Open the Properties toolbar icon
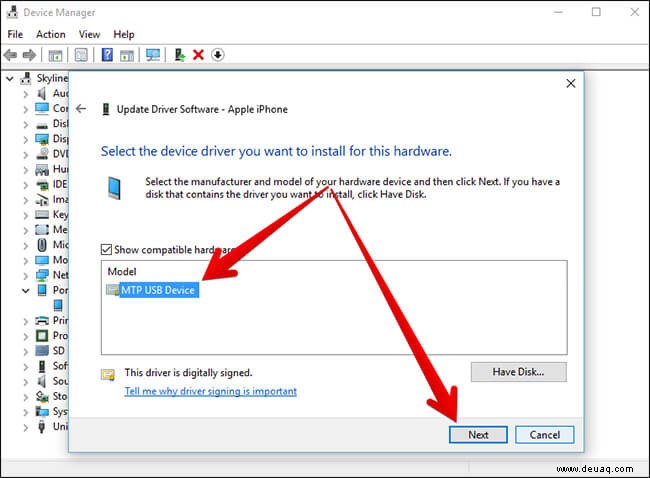The width and height of the screenshot is (650, 478). click(x=81, y=55)
